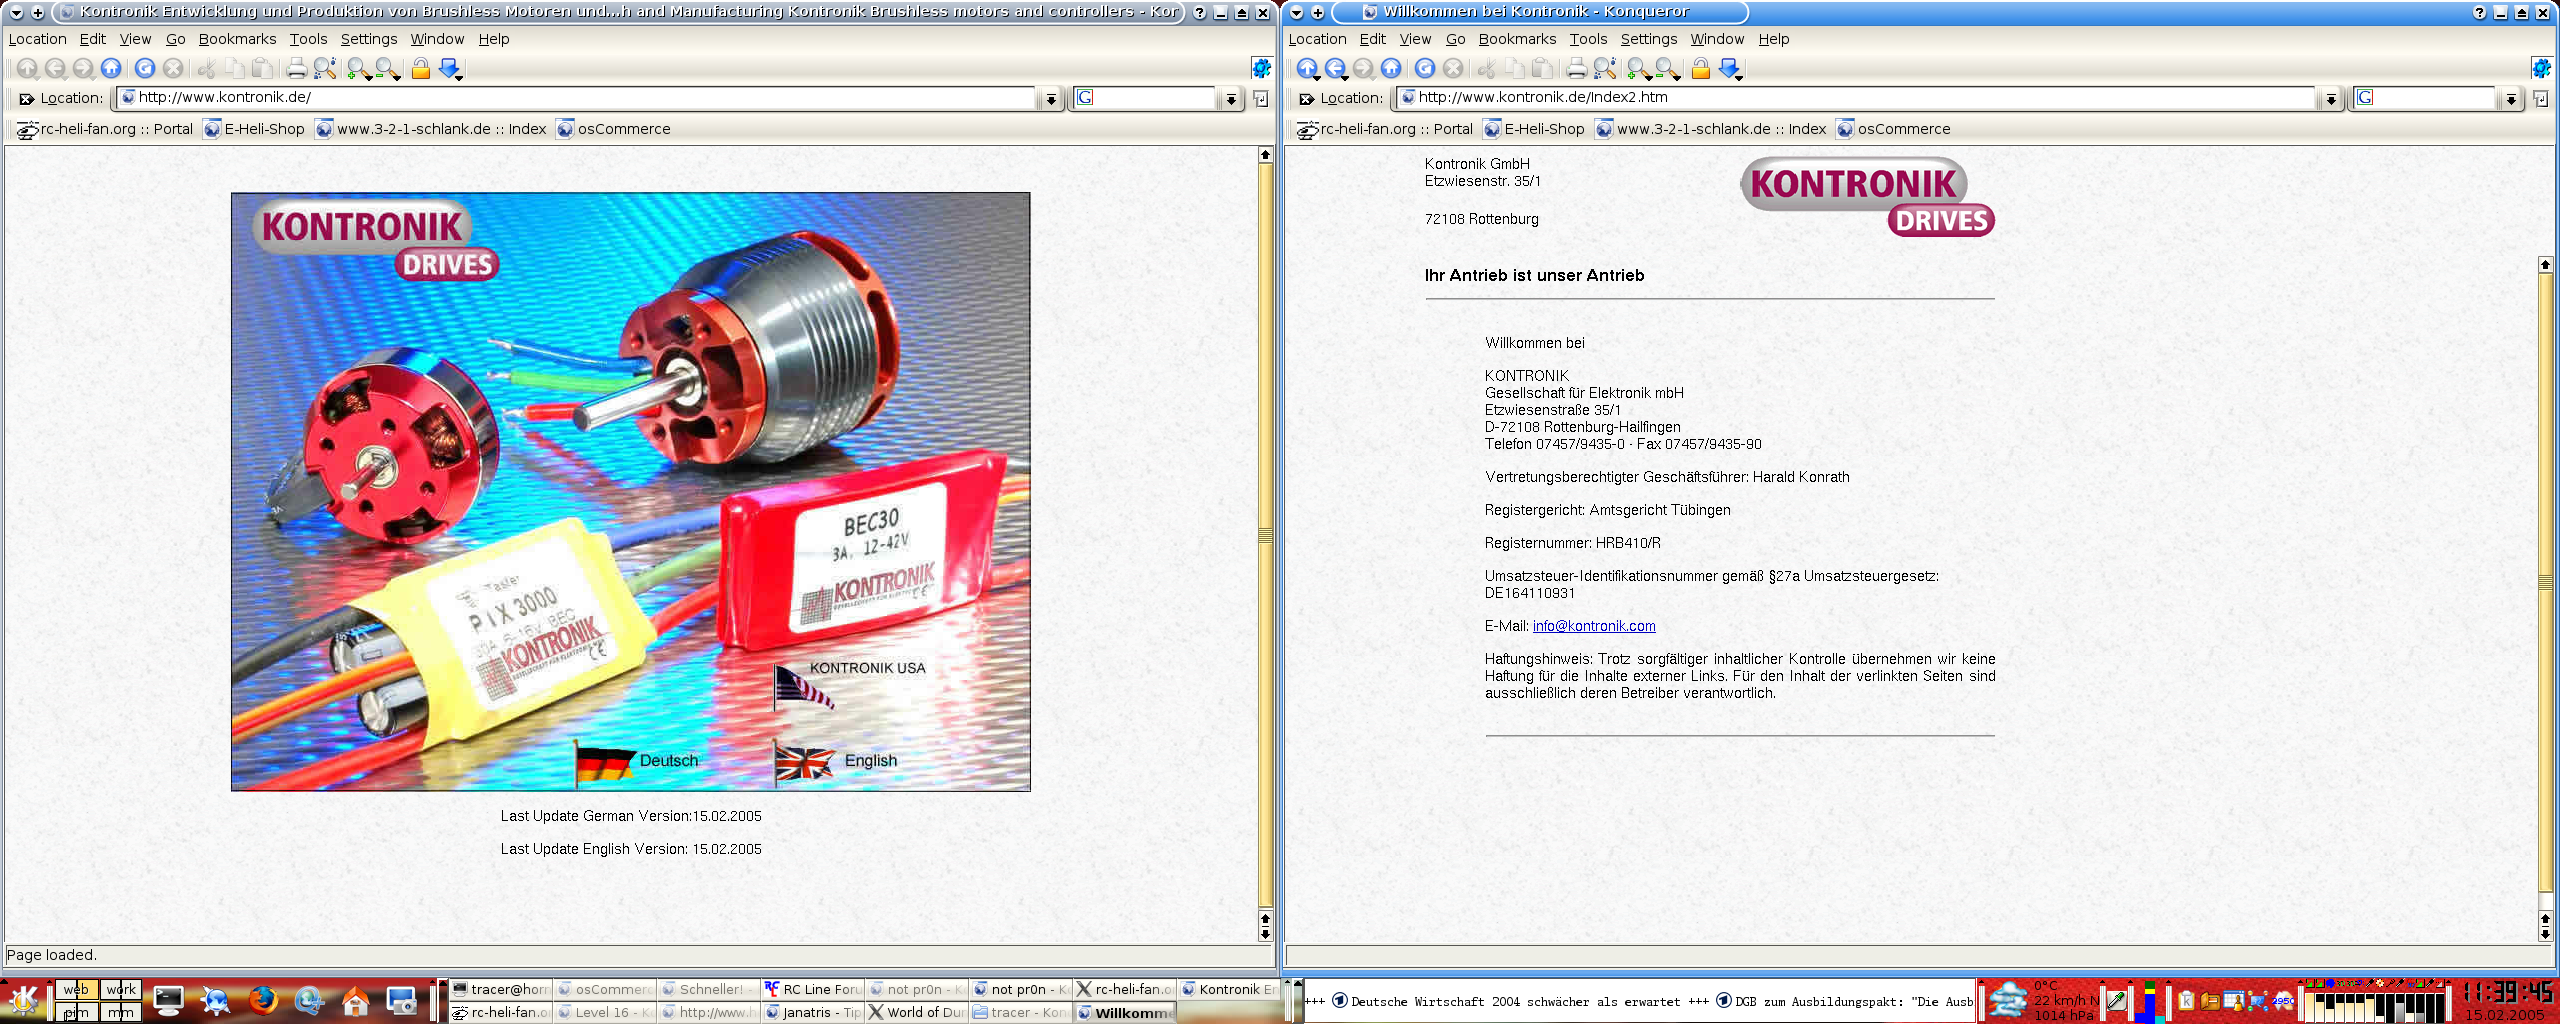The height and width of the screenshot is (1024, 2560).
Task: Reload the page in the left Konqueror window
Action: 145,68
